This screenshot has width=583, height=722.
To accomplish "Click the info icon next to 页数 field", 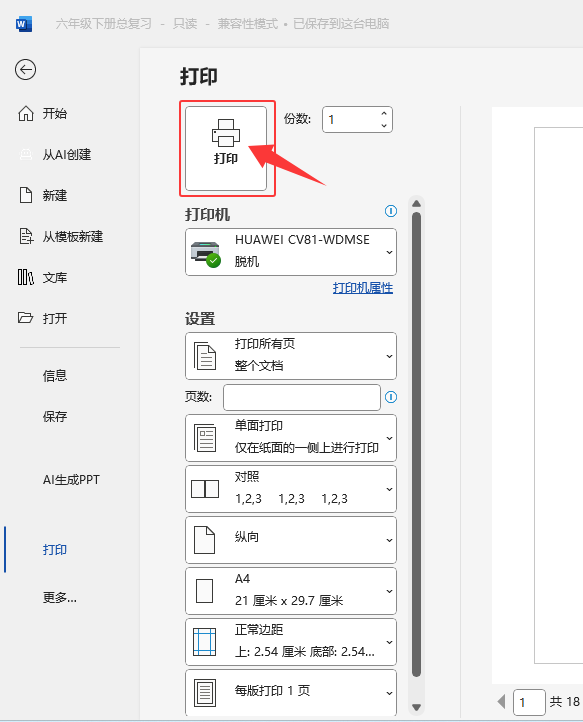I will [x=391, y=397].
